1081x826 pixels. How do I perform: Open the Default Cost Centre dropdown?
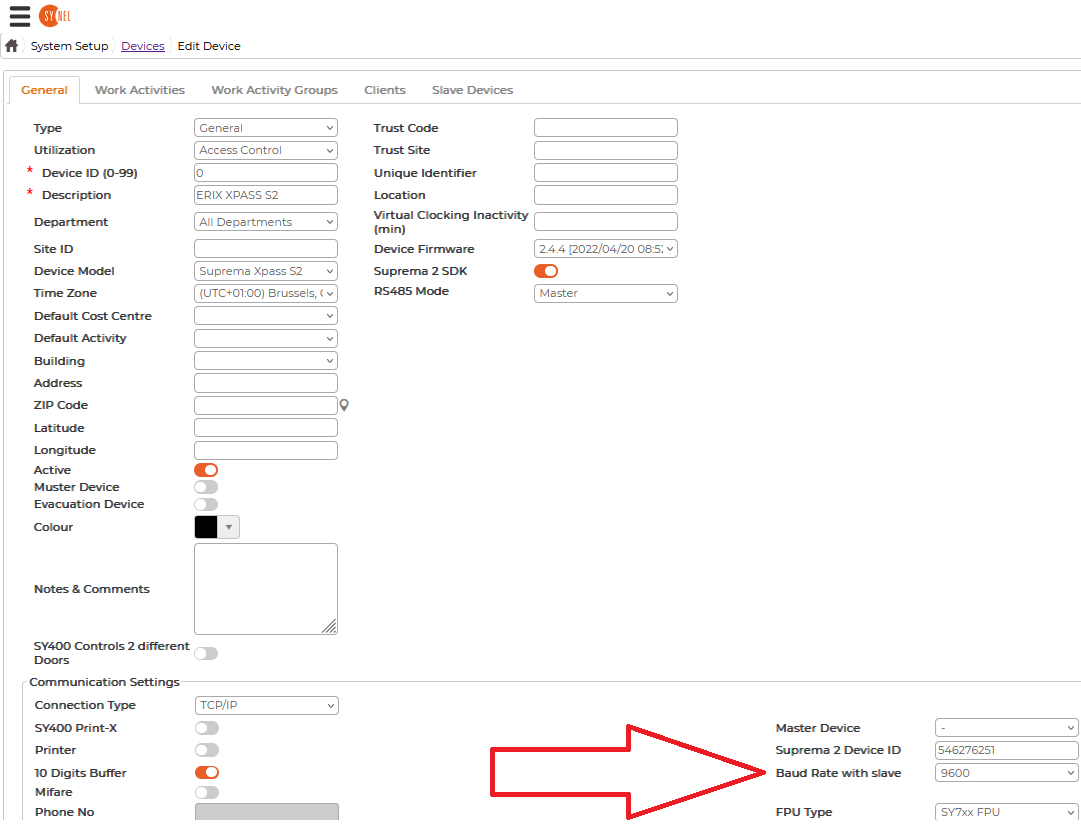266,316
